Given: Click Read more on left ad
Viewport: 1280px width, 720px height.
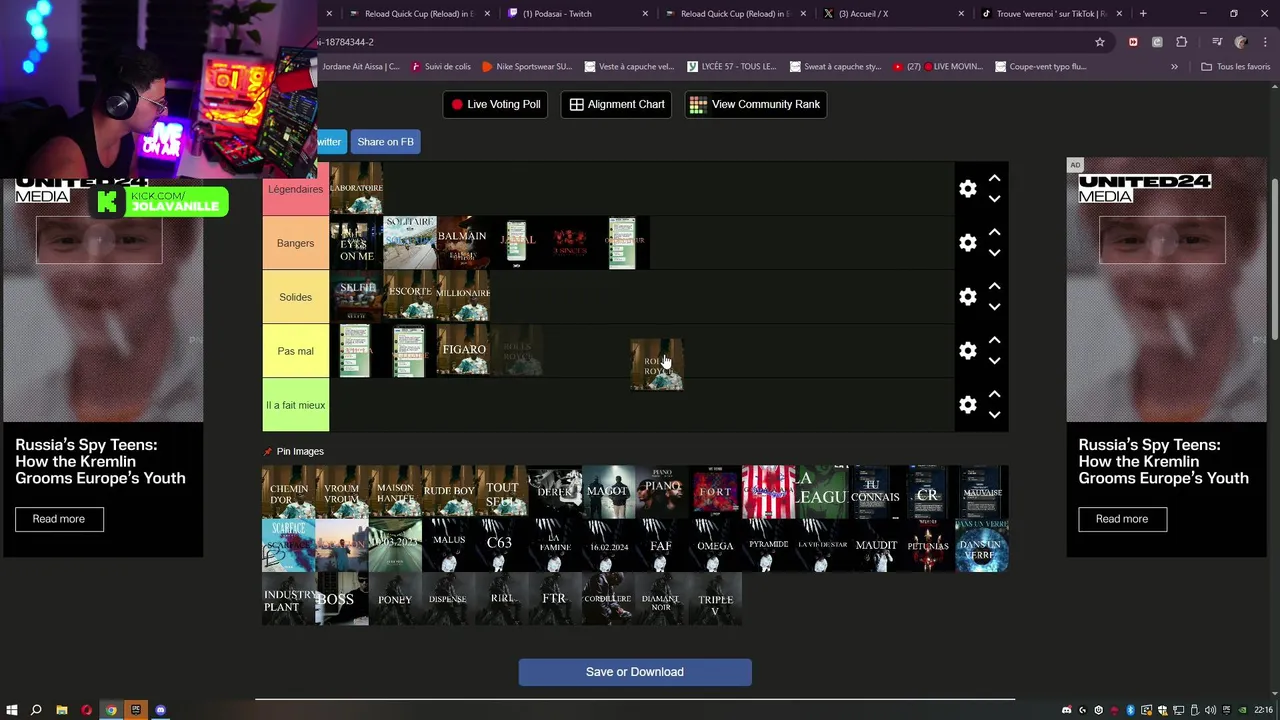Looking at the screenshot, I should [59, 519].
